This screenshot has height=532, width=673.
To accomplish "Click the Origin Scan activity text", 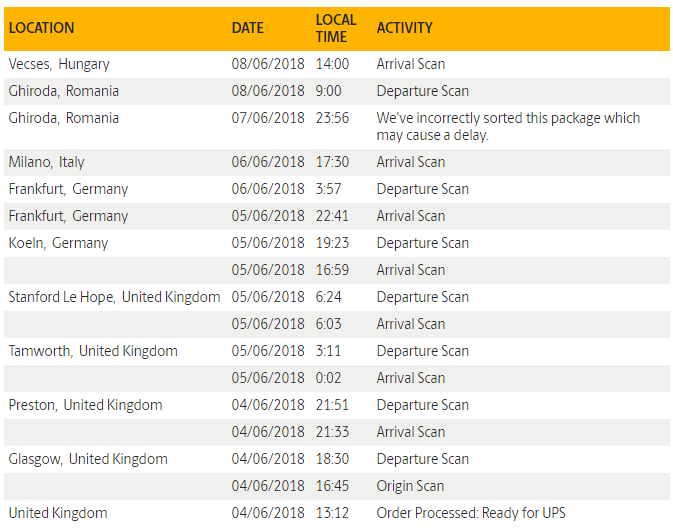I will [x=410, y=486].
